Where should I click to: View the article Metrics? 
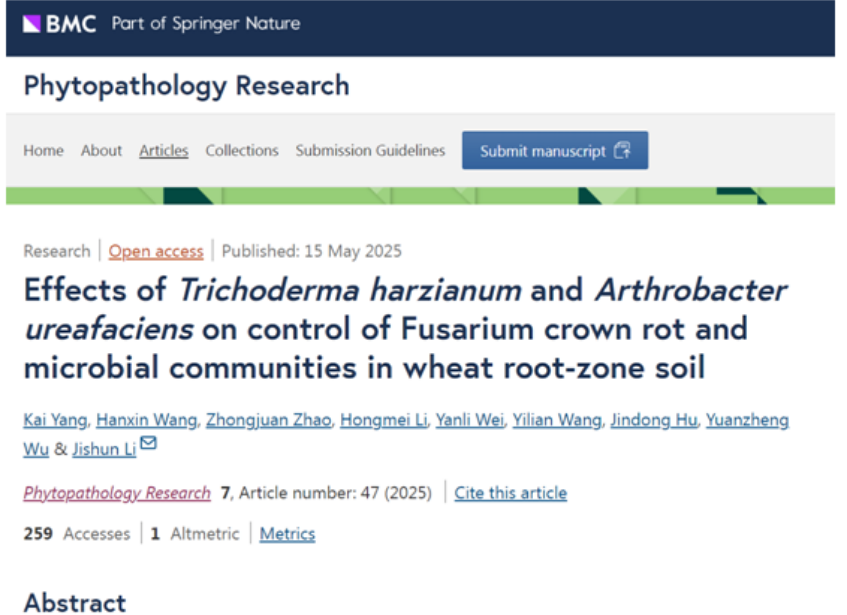[287, 534]
